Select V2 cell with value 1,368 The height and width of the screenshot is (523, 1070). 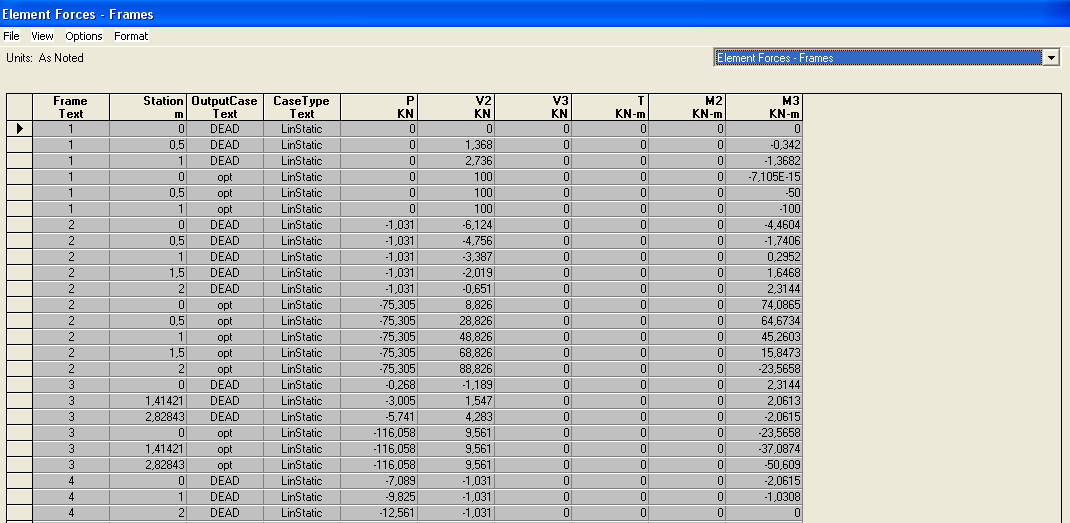[457, 145]
